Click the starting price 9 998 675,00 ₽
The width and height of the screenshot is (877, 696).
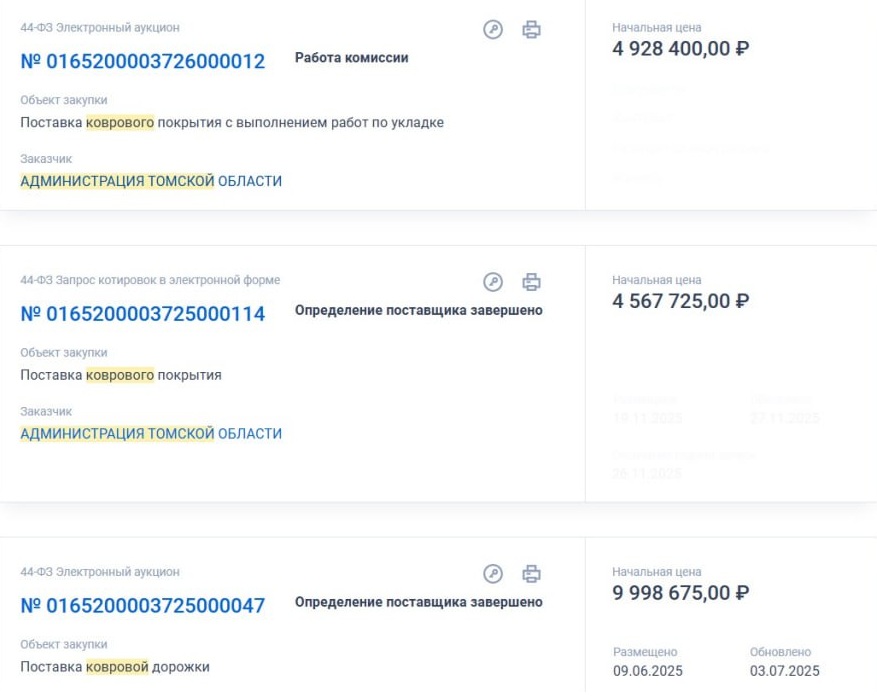680,593
